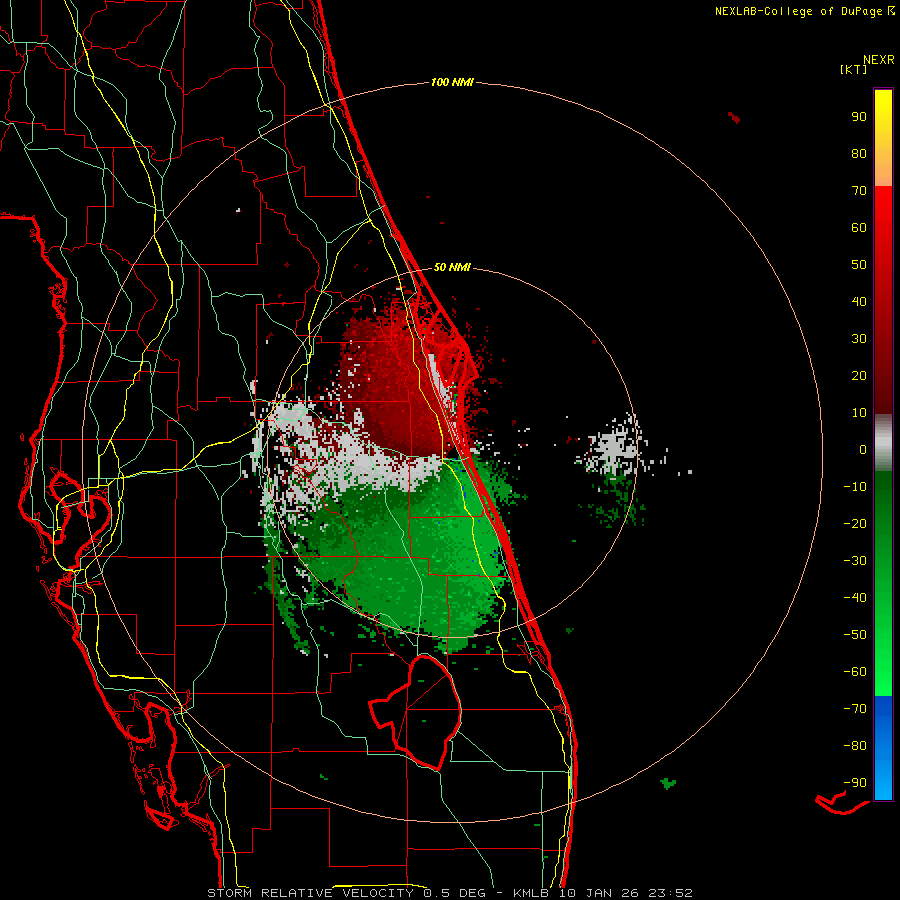Click the yellow top segment of the color bar
Image resolution: width=900 pixels, height=900 pixels.
point(883,138)
